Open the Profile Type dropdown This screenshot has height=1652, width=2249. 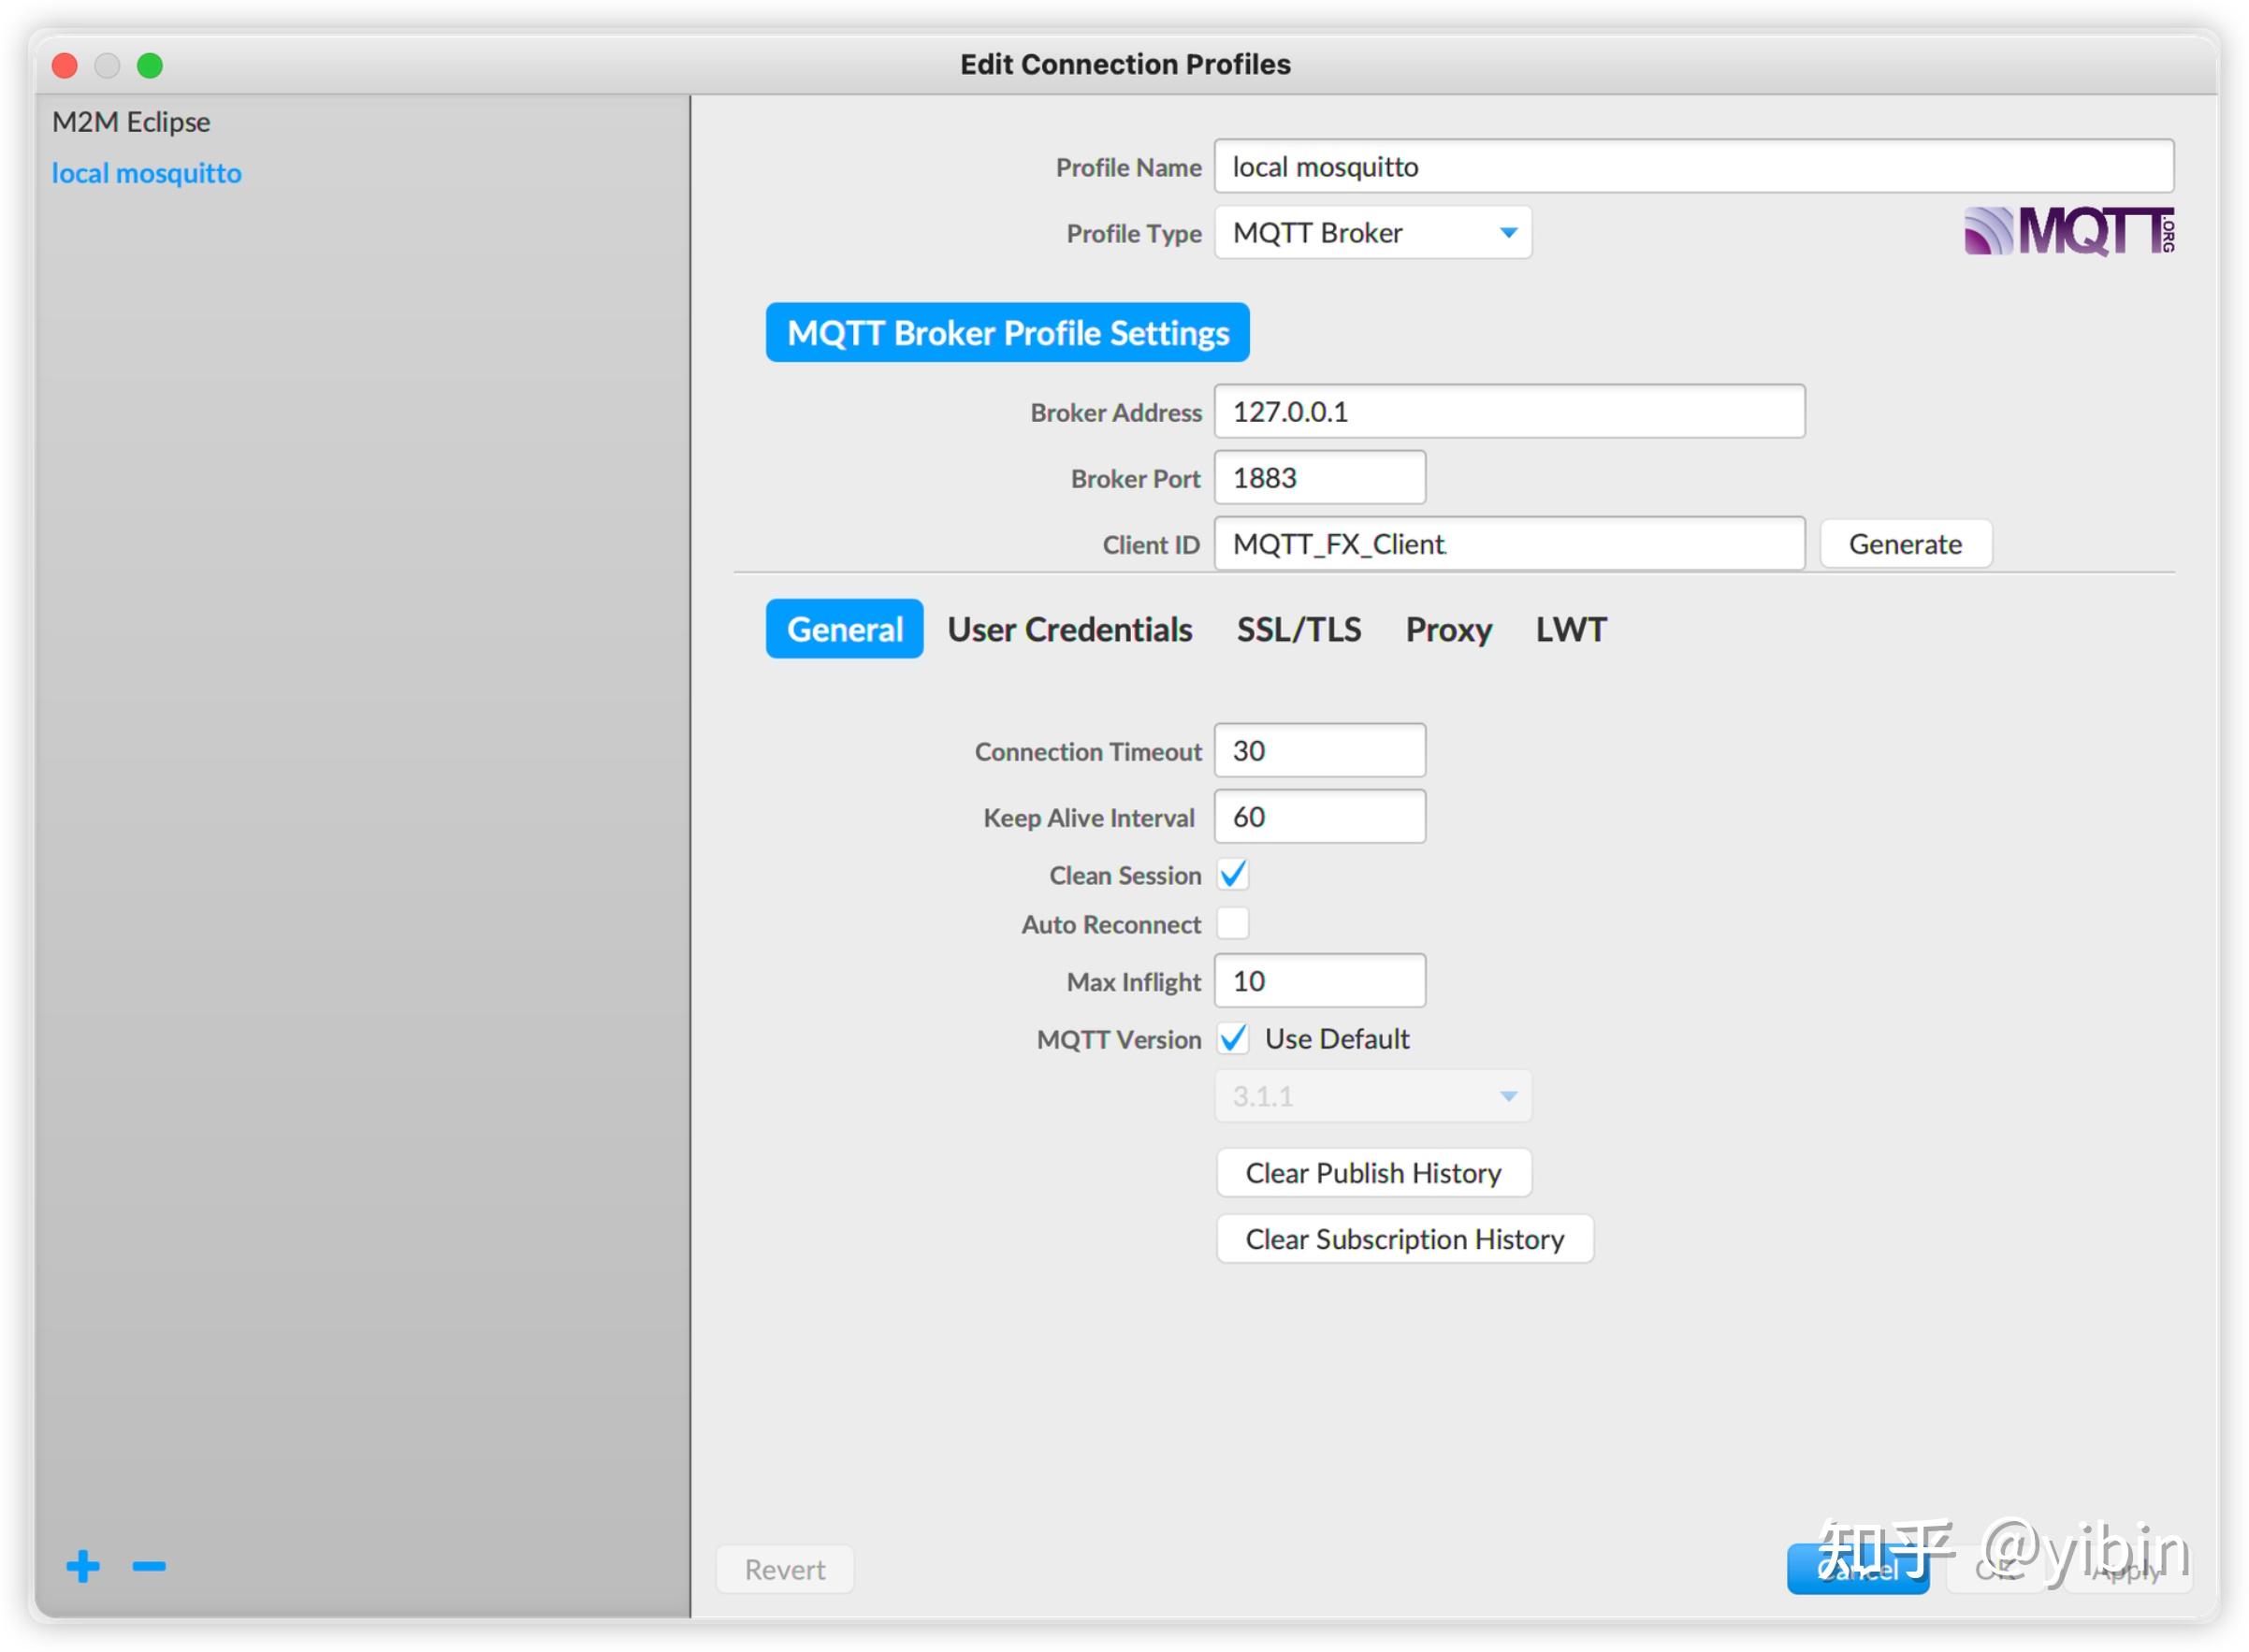(x=1372, y=233)
